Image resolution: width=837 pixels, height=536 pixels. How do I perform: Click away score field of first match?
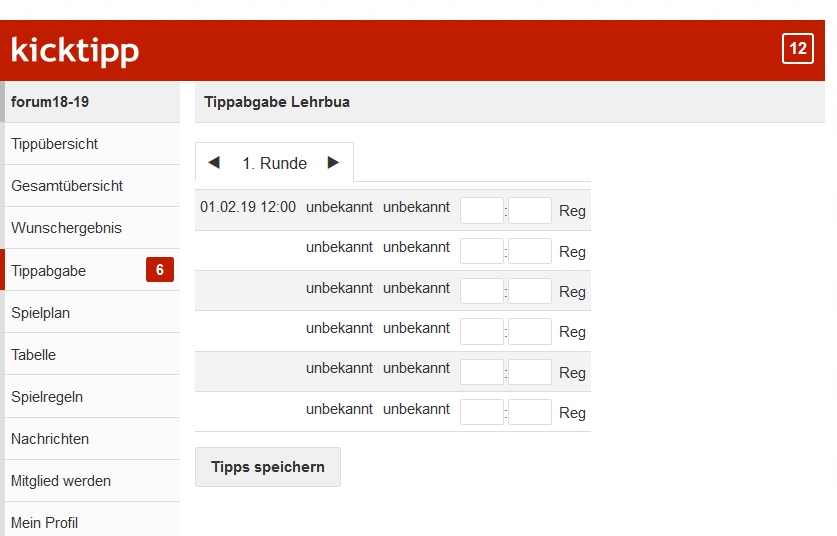click(530, 210)
